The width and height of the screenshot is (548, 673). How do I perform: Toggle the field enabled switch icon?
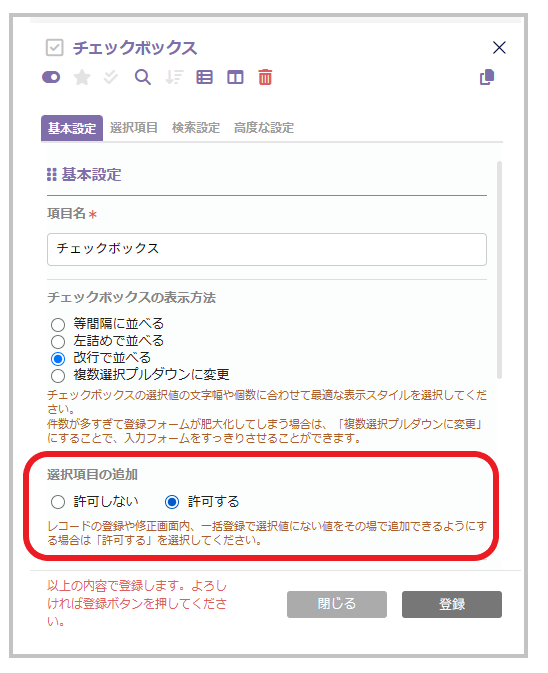[51, 77]
